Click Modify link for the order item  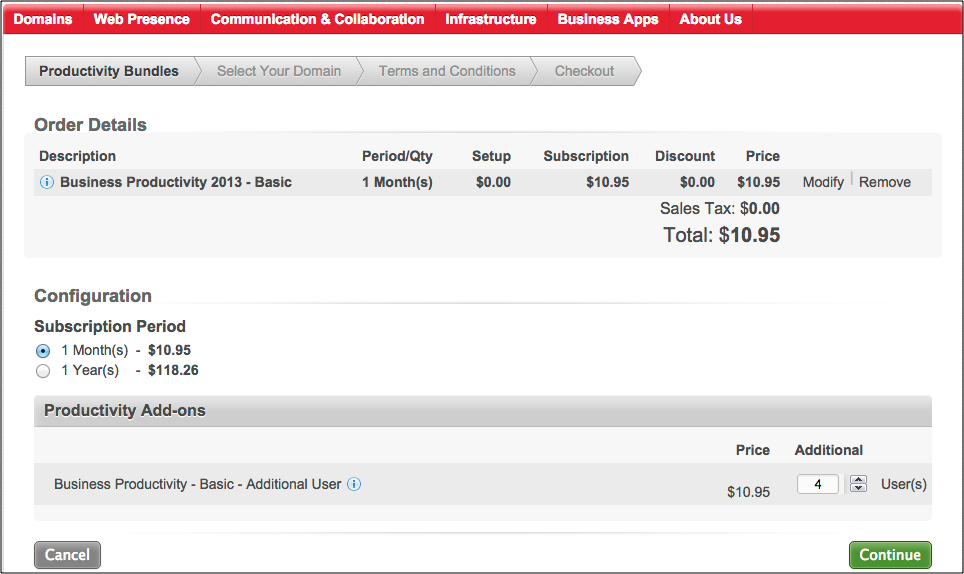click(823, 182)
